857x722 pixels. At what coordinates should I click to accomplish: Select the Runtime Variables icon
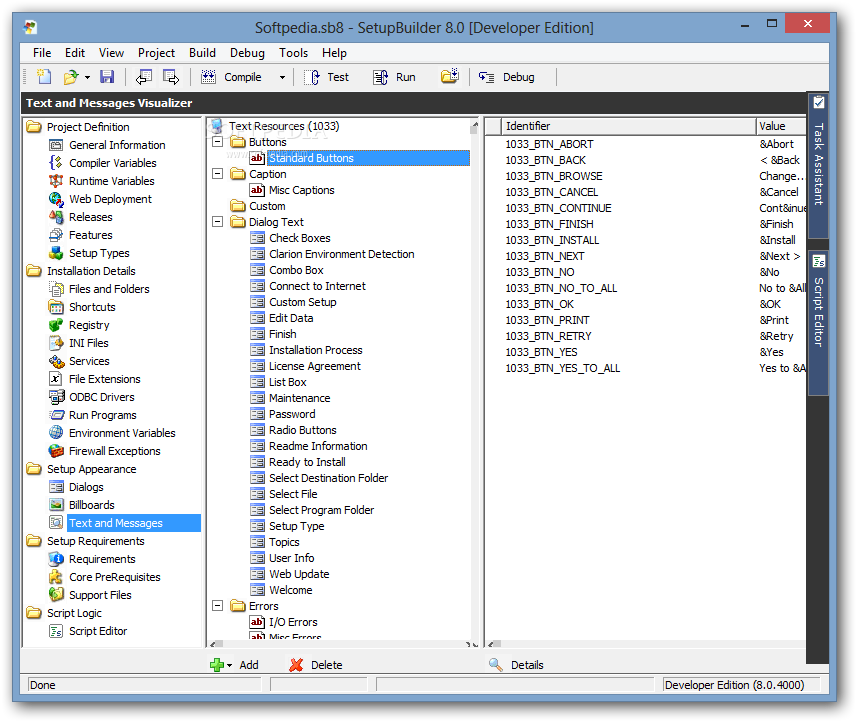pos(56,181)
